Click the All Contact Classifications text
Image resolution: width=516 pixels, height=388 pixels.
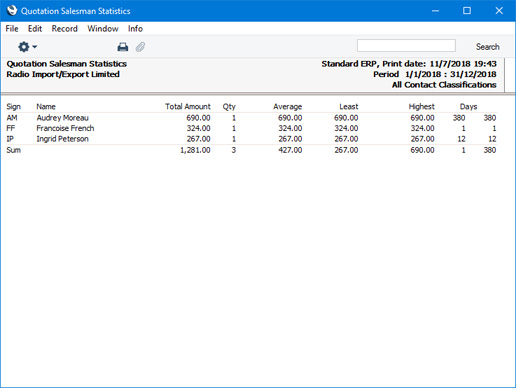coord(444,85)
